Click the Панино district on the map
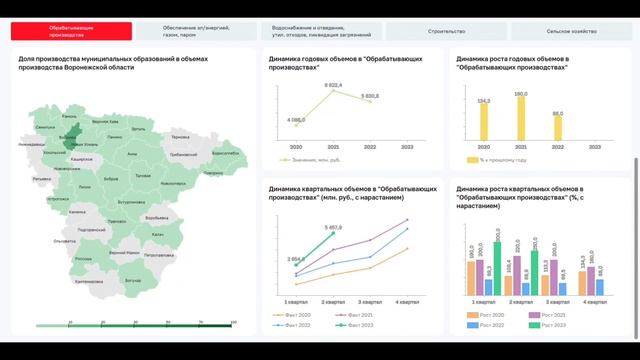640x360 pixels. (115, 137)
